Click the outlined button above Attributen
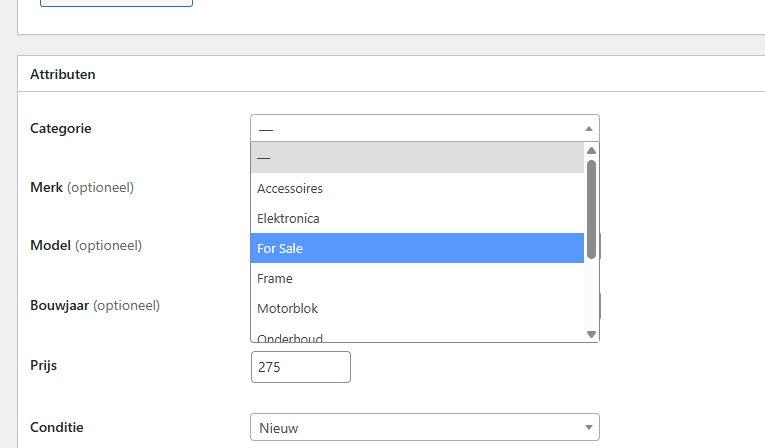Screen dimensions: 765x448 [116, 3]
